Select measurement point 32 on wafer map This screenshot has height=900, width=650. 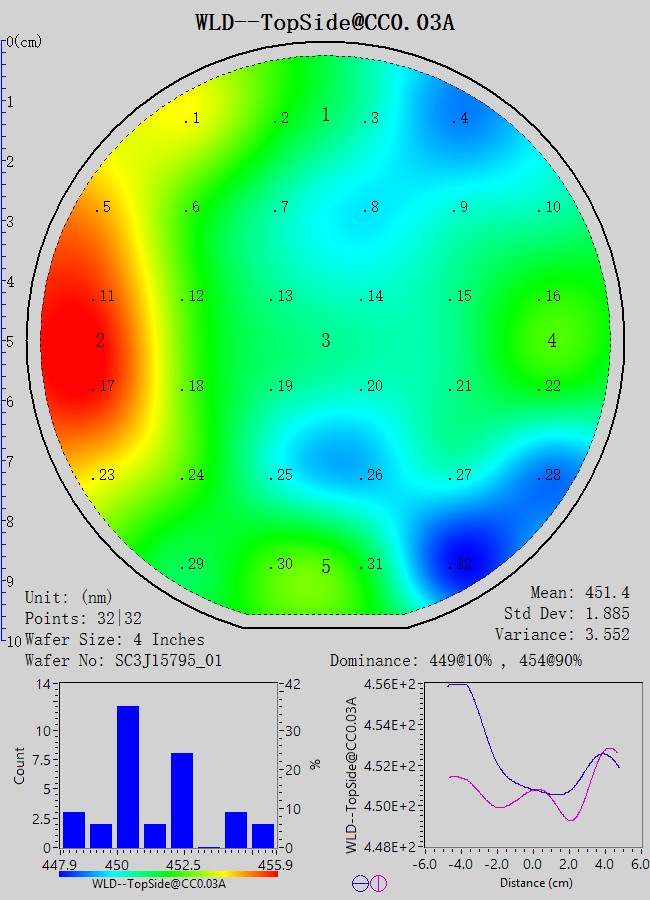tap(459, 565)
